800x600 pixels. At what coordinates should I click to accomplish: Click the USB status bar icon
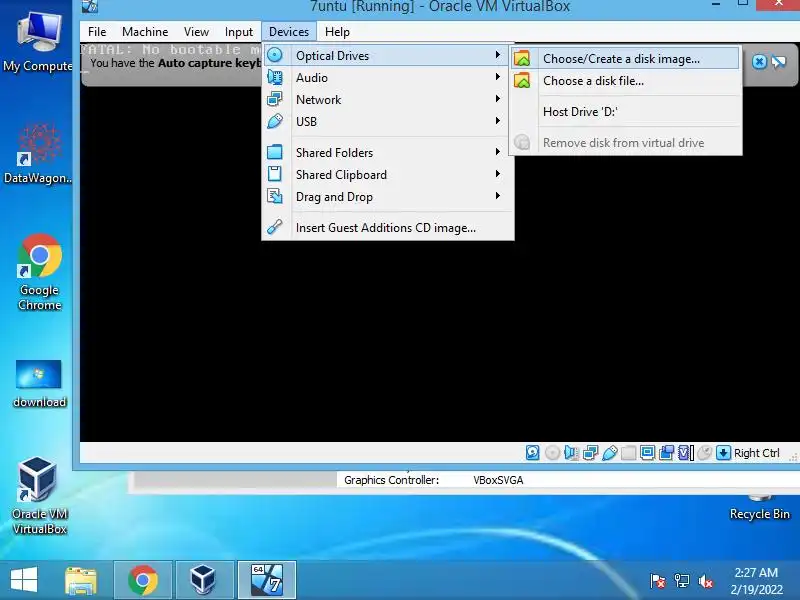point(609,453)
